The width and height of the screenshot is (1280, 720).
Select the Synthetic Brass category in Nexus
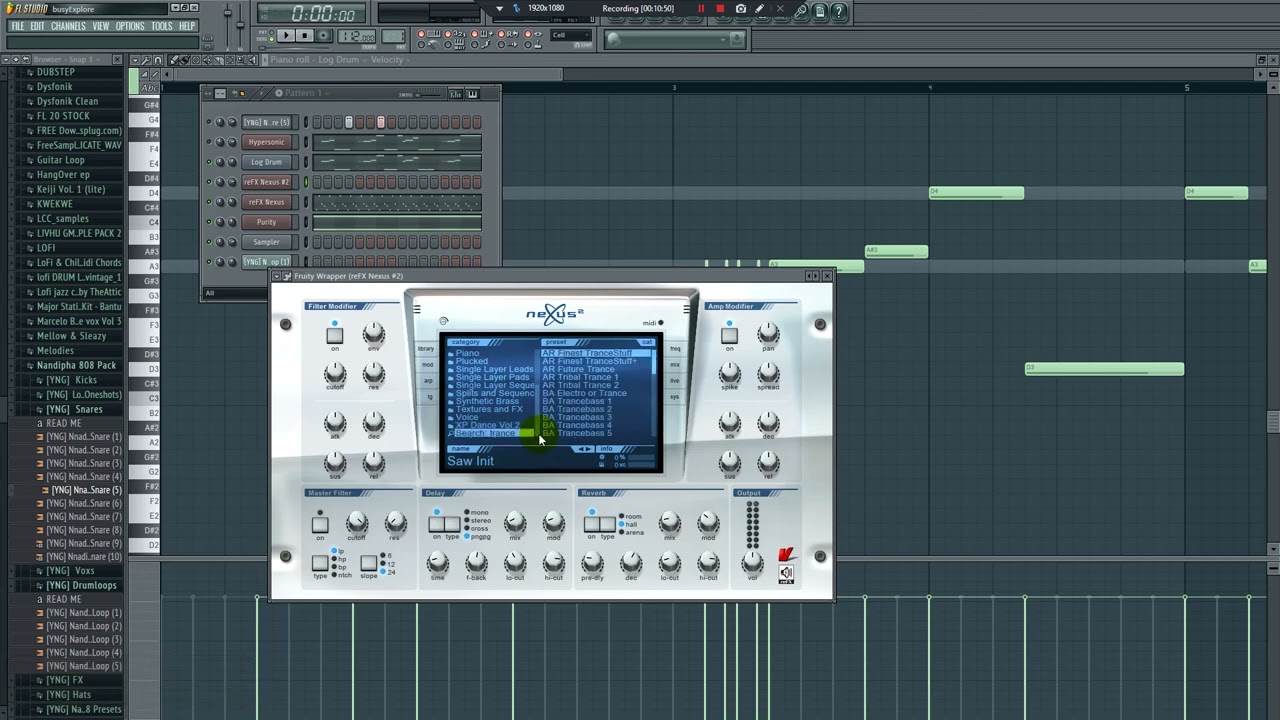[x=487, y=401]
